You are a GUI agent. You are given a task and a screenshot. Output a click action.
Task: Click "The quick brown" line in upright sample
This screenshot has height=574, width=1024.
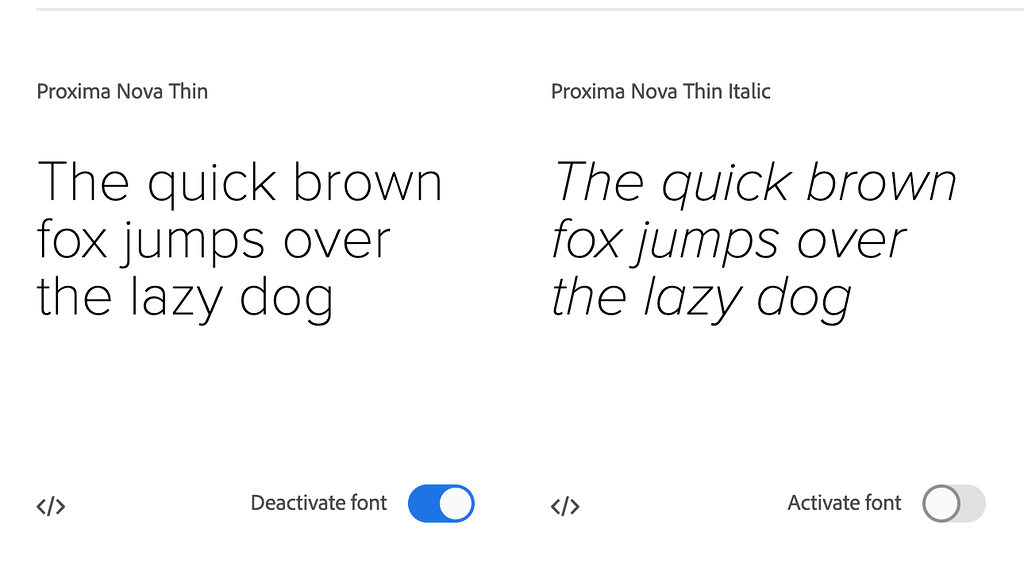coord(239,183)
